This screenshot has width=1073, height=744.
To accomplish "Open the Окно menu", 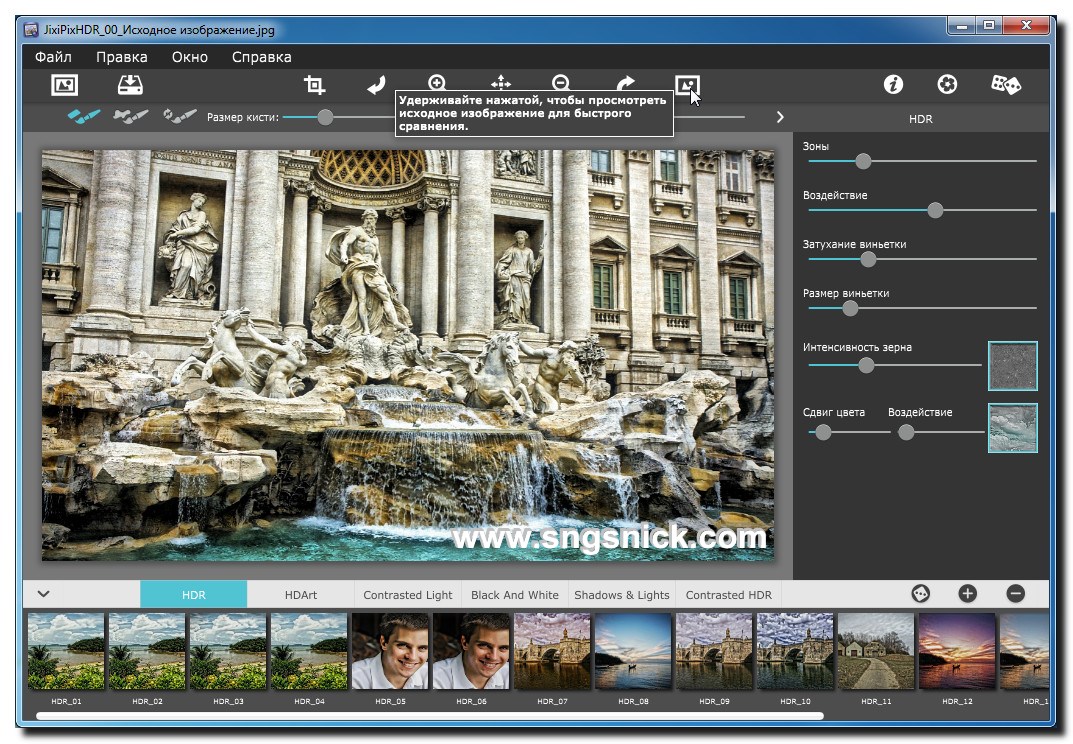I will tap(190, 57).
